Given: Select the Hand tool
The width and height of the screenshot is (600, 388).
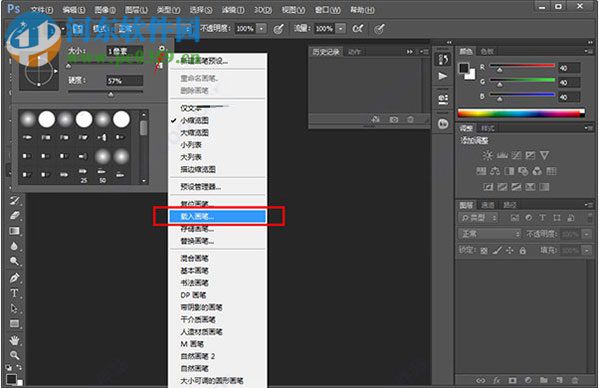Looking at the screenshot, I should coord(15,340).
